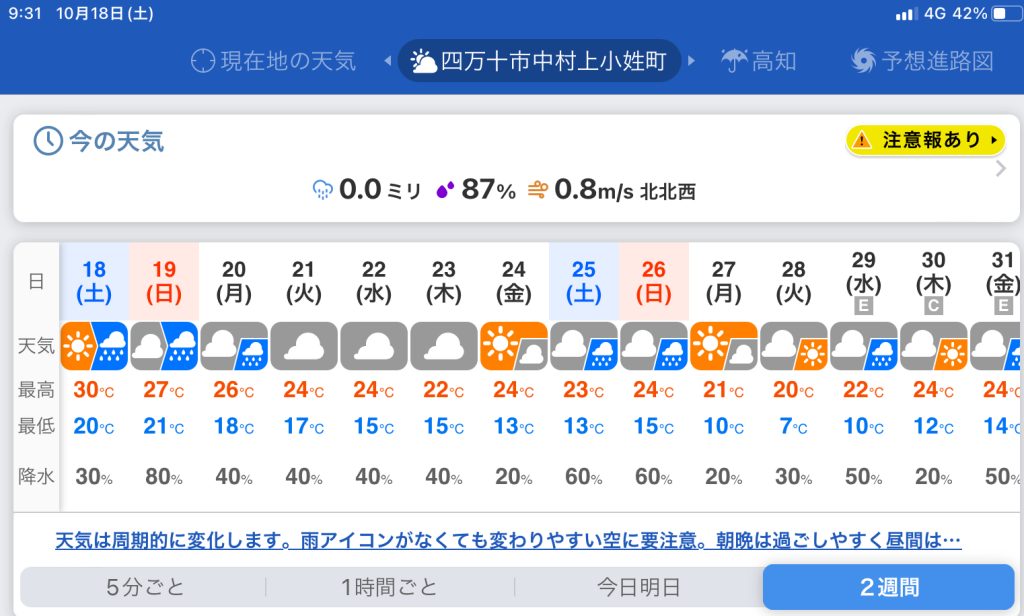This screenshot has height=616, width=1024.
Task: Tap the right arrow beside 四万十市中村上小姓町
Action: [691, 61]
